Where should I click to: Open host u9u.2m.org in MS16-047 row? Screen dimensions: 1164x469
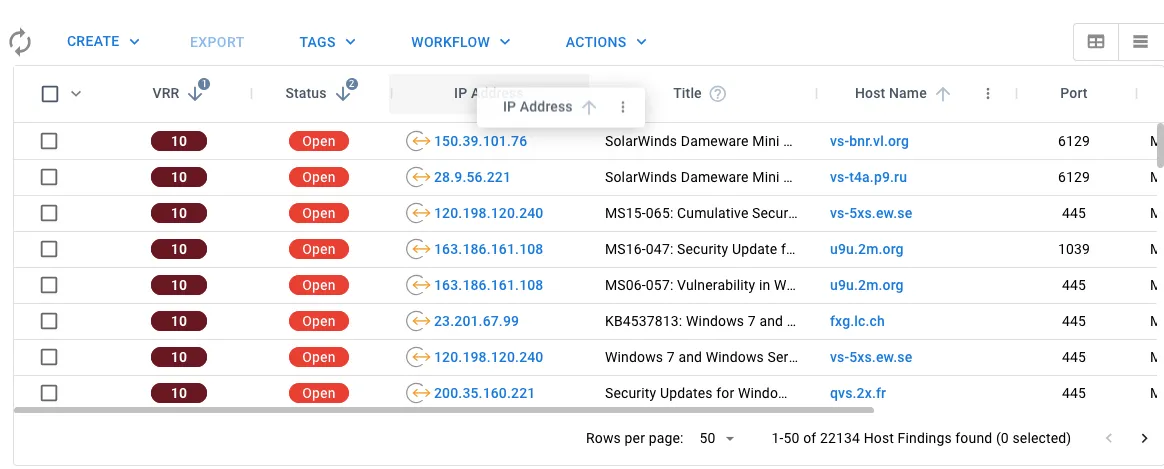866,249
